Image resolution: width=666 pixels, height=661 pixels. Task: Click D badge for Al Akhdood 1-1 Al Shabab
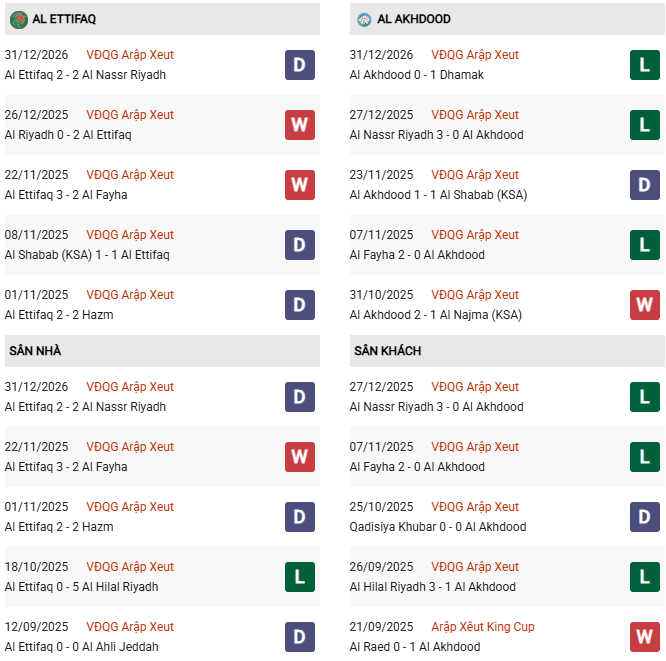click(645, 185)
